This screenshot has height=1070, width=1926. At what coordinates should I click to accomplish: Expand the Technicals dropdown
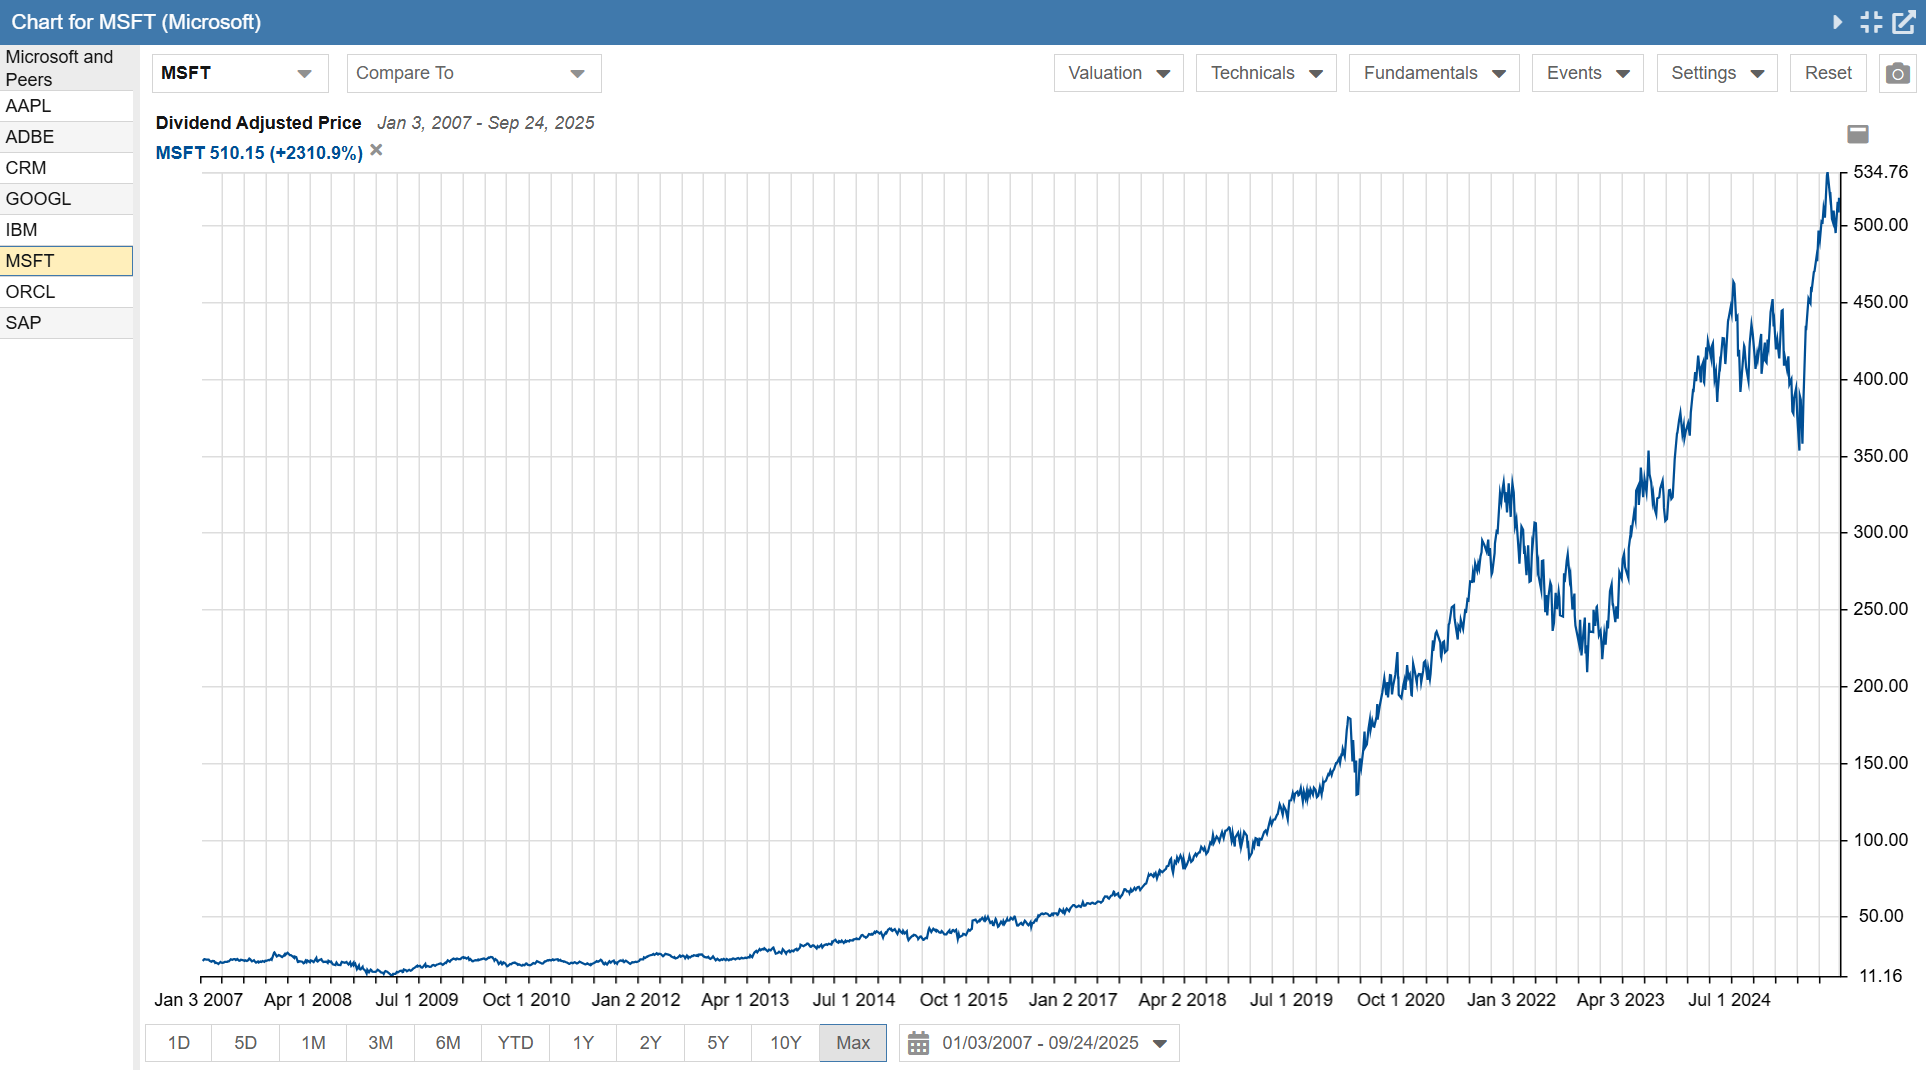(x=1265, y=74)
